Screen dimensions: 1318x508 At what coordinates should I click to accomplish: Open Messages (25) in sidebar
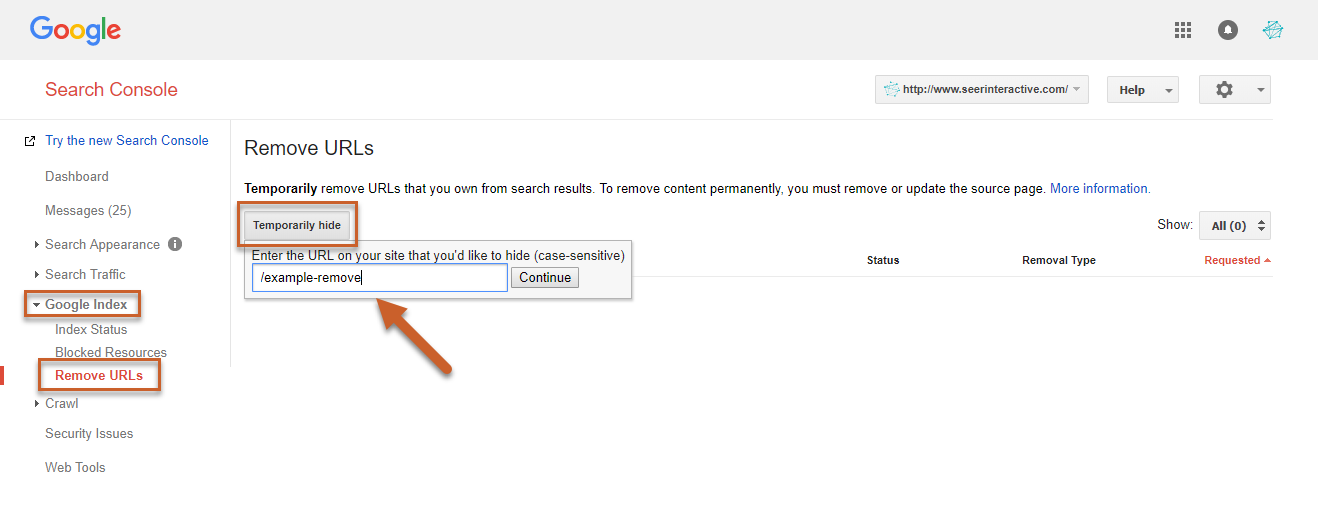click(88, 210)
